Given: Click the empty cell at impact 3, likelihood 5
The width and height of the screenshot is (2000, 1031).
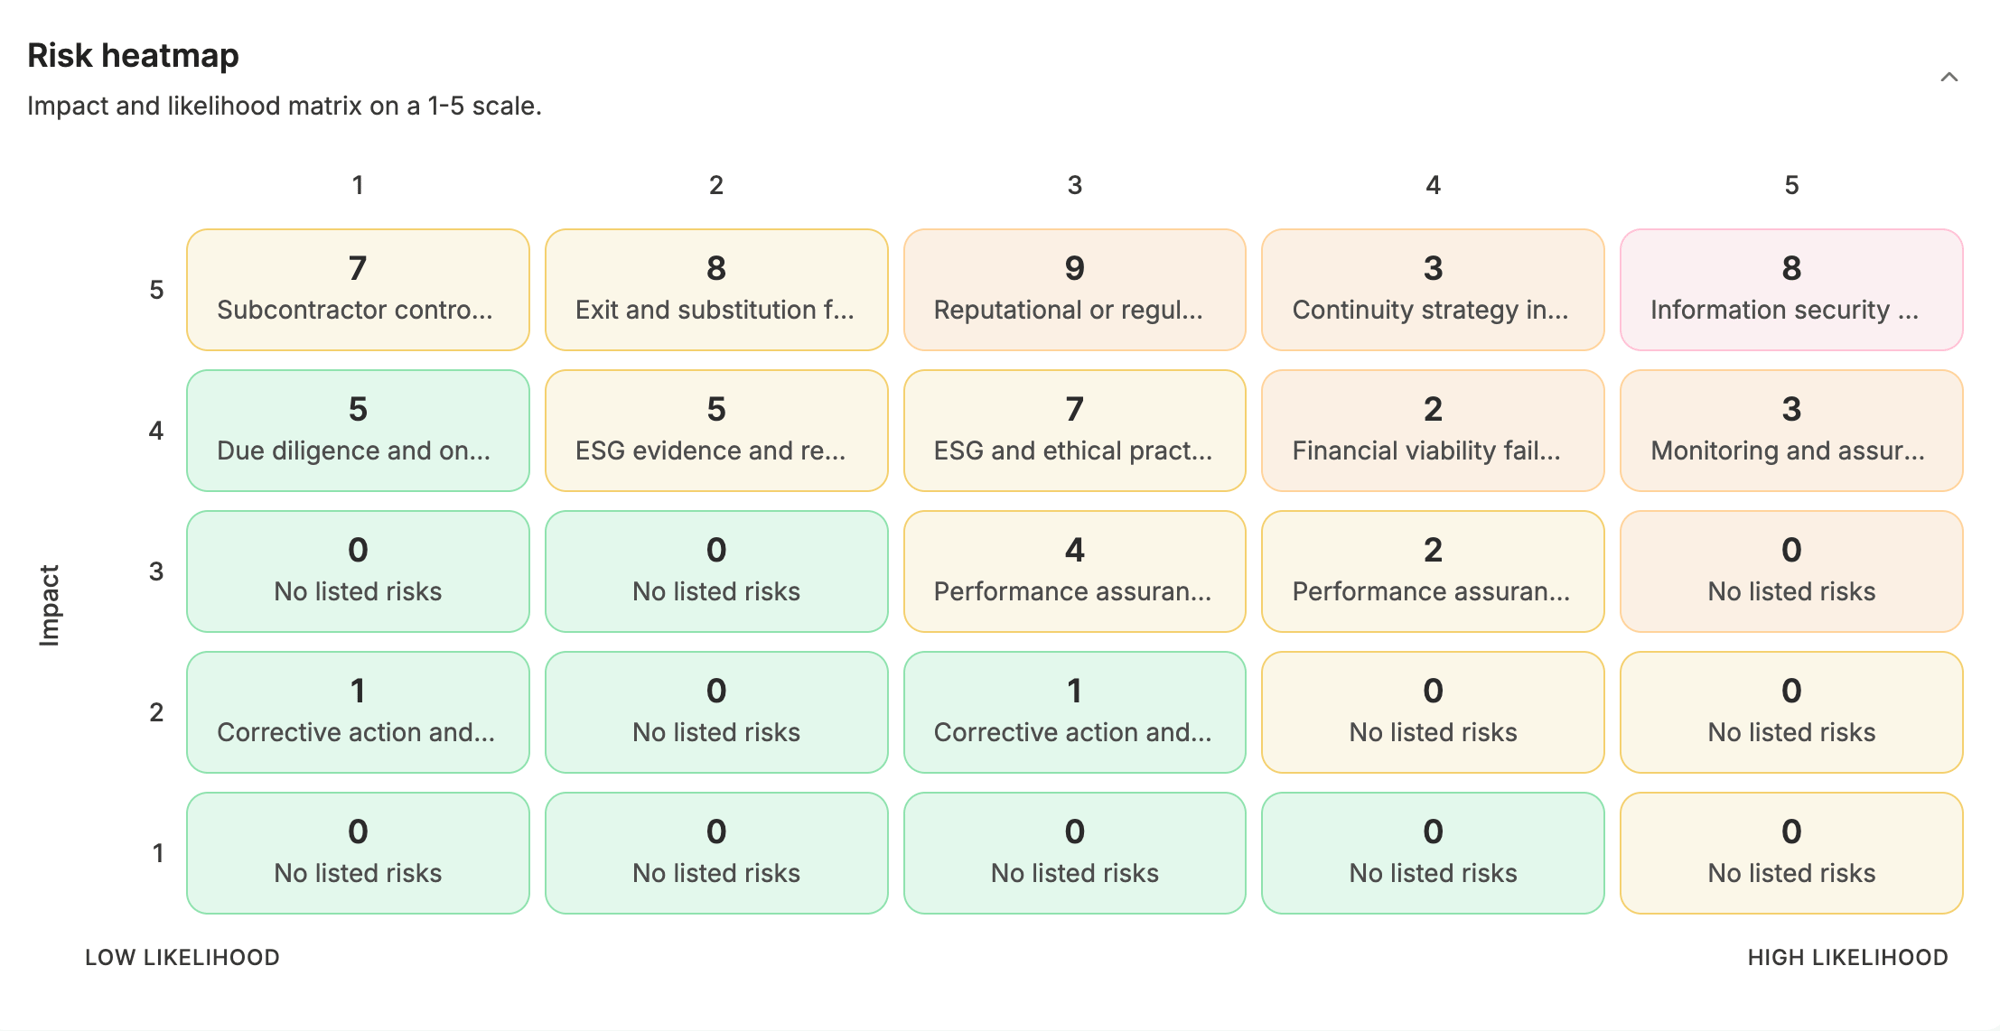Looking at the screenshot, I should [x=1791, y=572].
